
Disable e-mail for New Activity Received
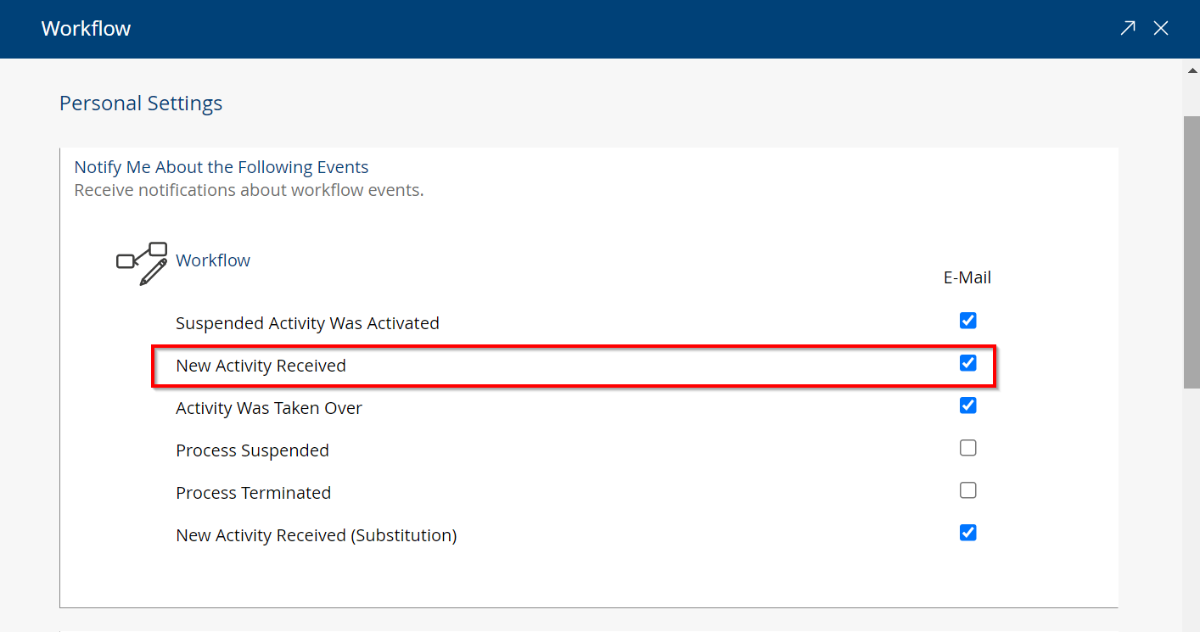(x=968, y=363)
